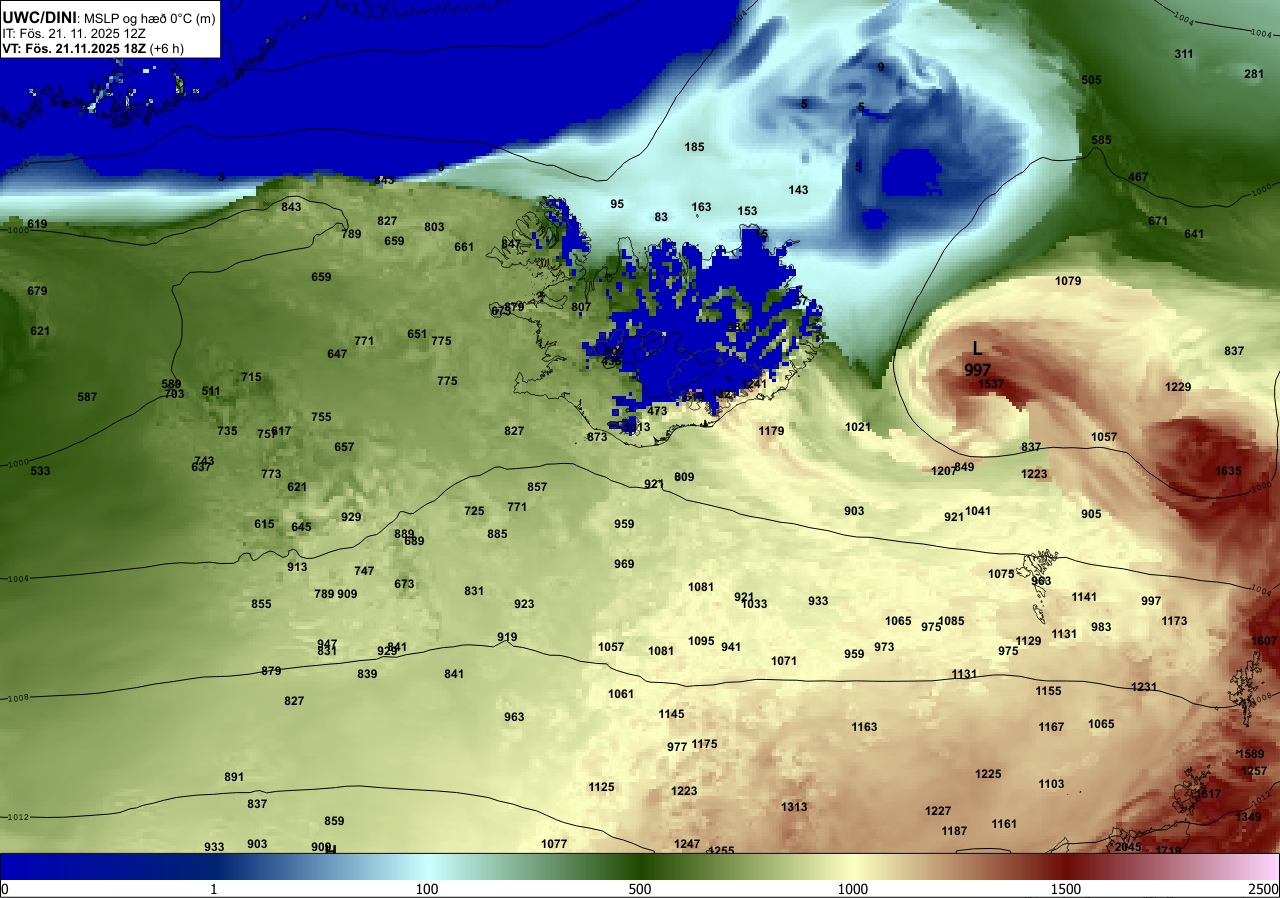Click the 1173 height value
The height and width of the screenshot is (898, 1280).
(x=1174, y=621)
